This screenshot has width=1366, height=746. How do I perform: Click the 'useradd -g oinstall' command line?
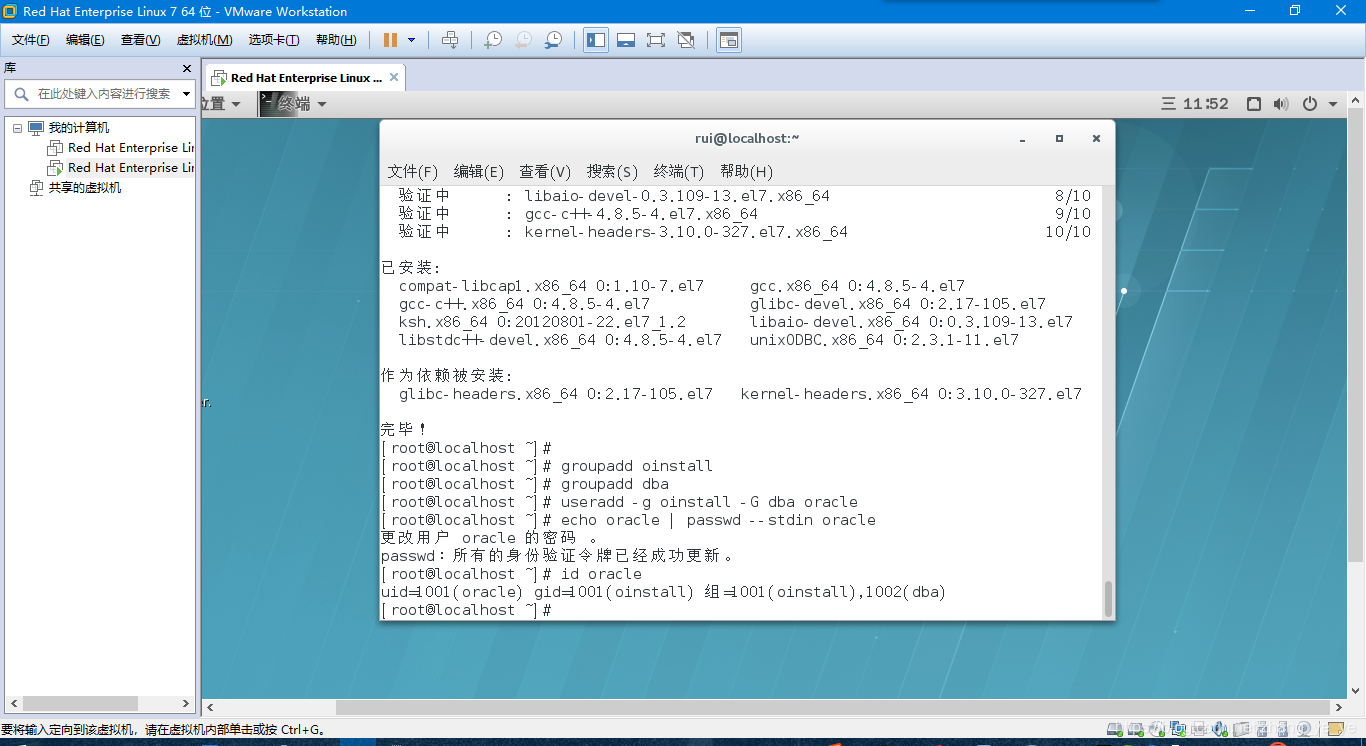point(619,502)
